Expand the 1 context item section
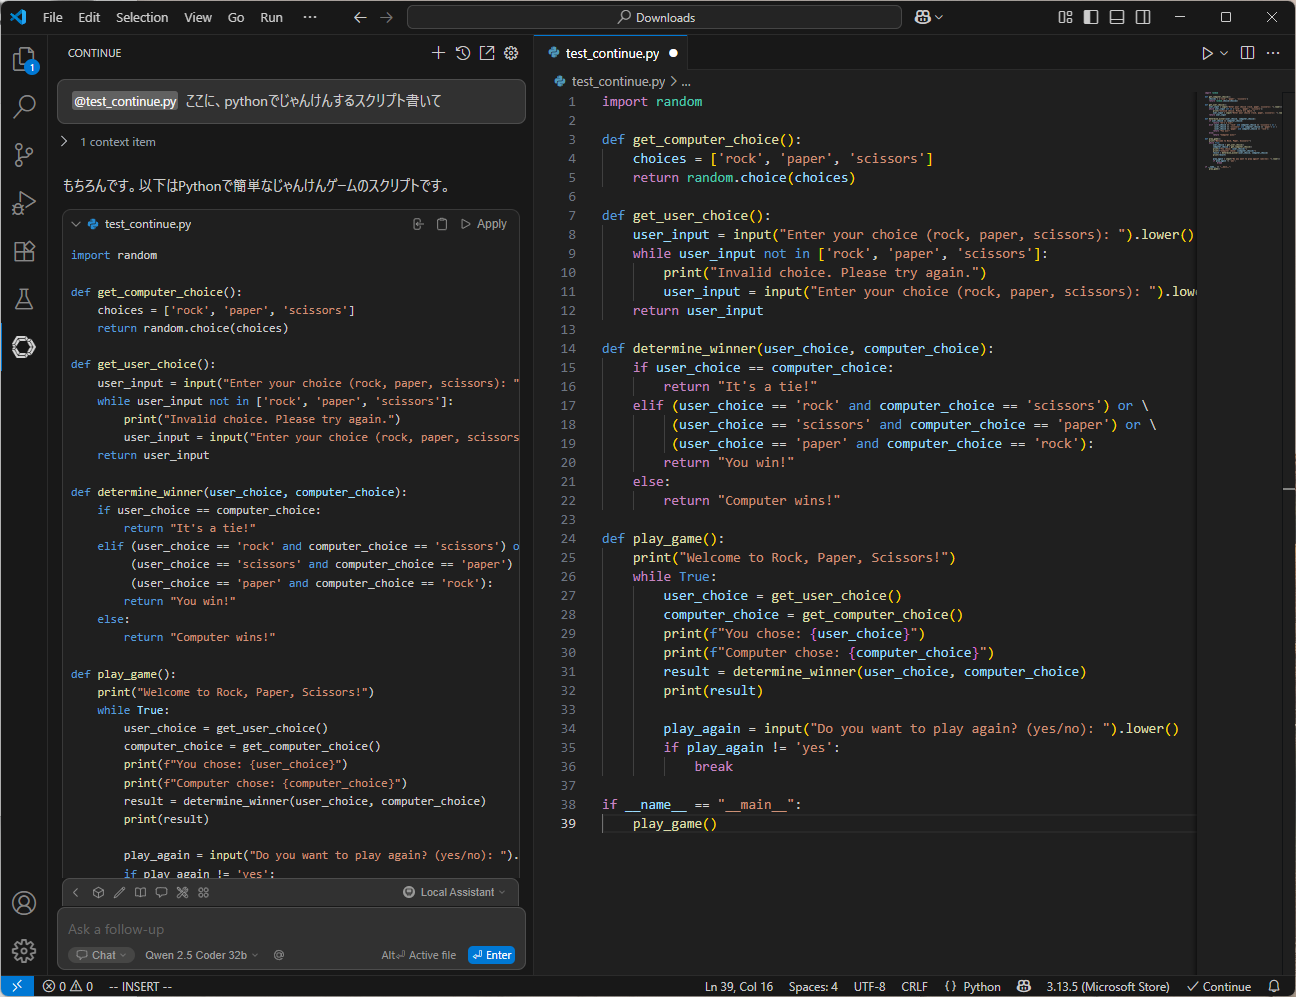Viewport: 1296px width, 997px height. [109, 142]
